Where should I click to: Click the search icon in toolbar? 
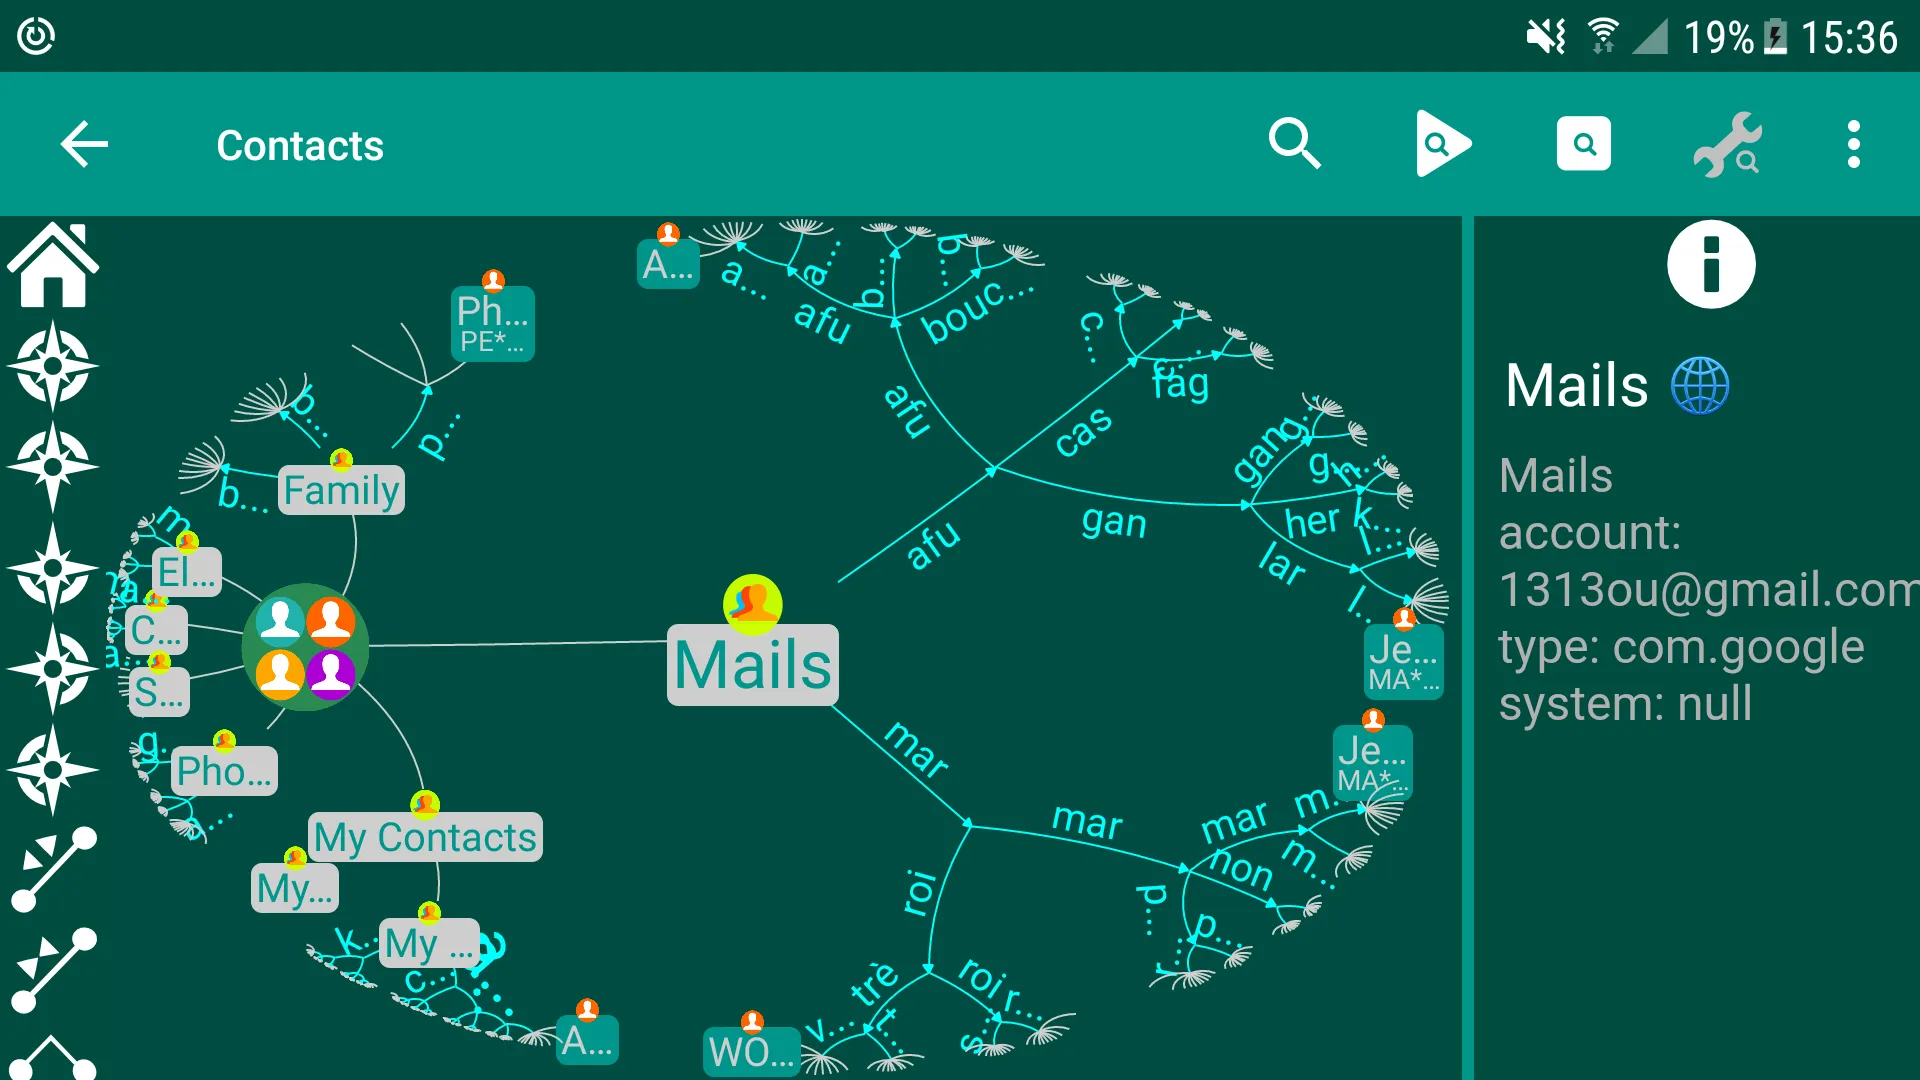tap(1292, 144)
